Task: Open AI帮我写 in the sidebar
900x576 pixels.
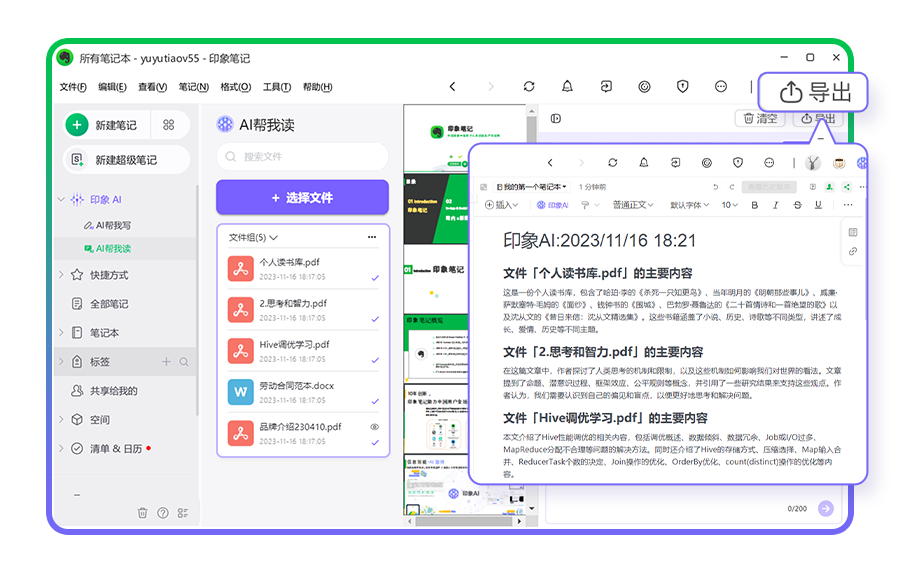Action: click(x=108, y=225)
